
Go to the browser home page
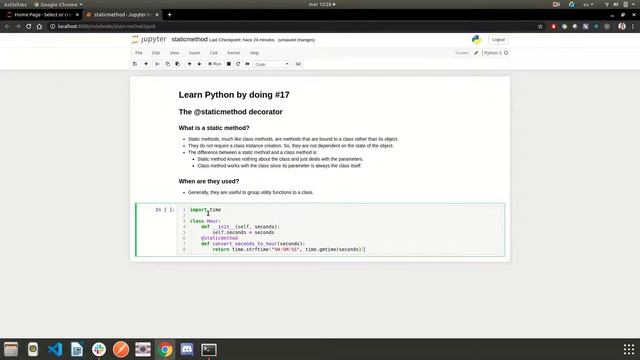pyautogui.click(x=39, y=26)
